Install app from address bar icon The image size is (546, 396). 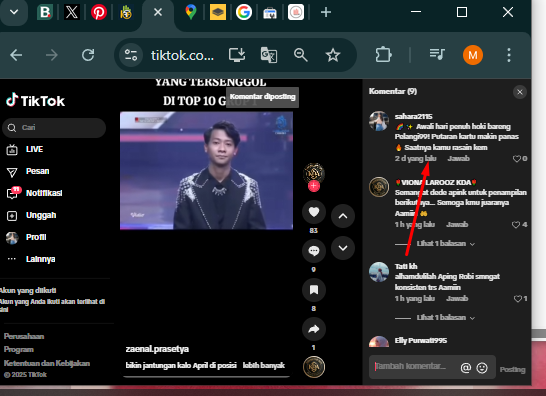[237, 55]
